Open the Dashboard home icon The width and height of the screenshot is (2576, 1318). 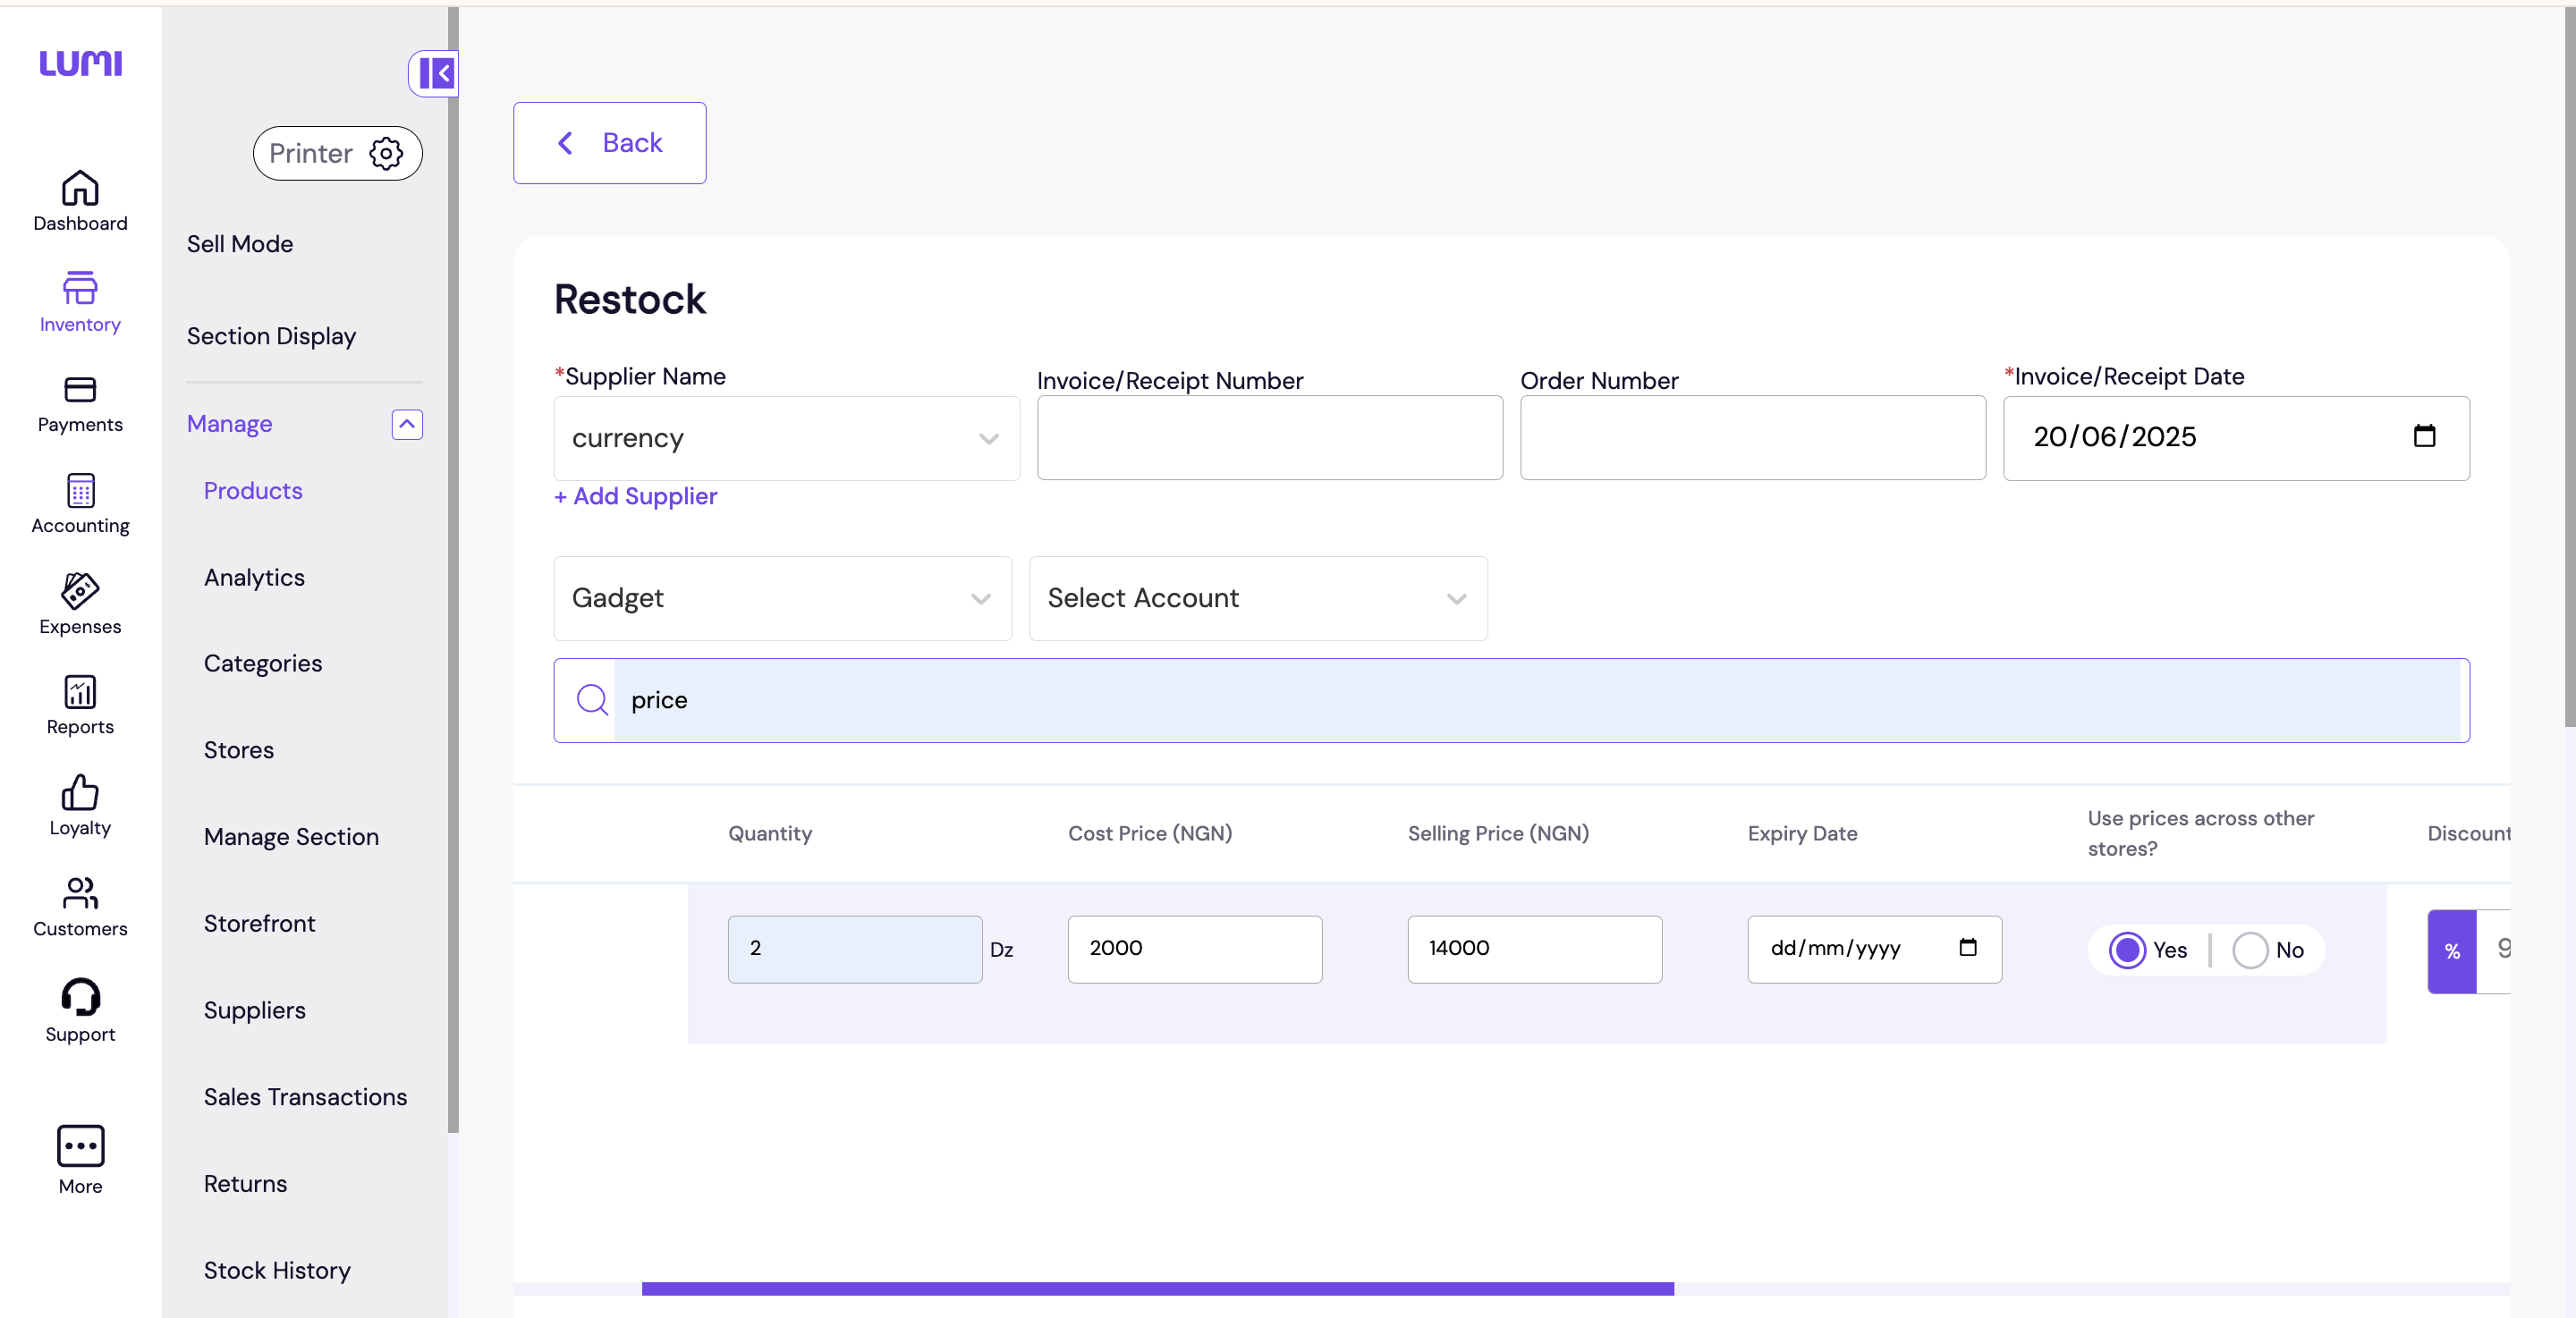[x=80, y=188]
